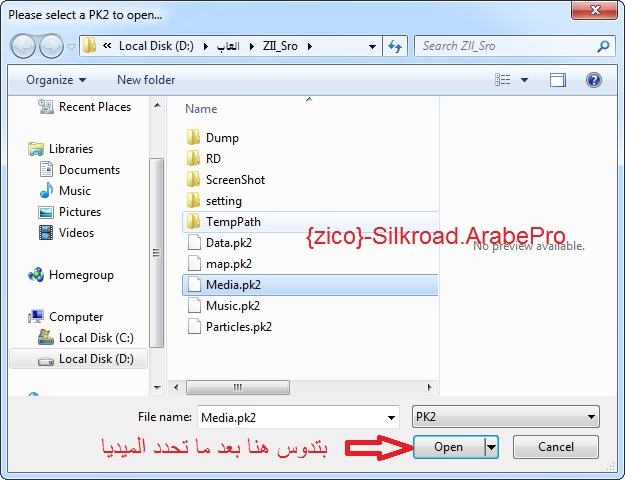Open the Organize menu
Screen dimensions: 625x480
point(56,80)
